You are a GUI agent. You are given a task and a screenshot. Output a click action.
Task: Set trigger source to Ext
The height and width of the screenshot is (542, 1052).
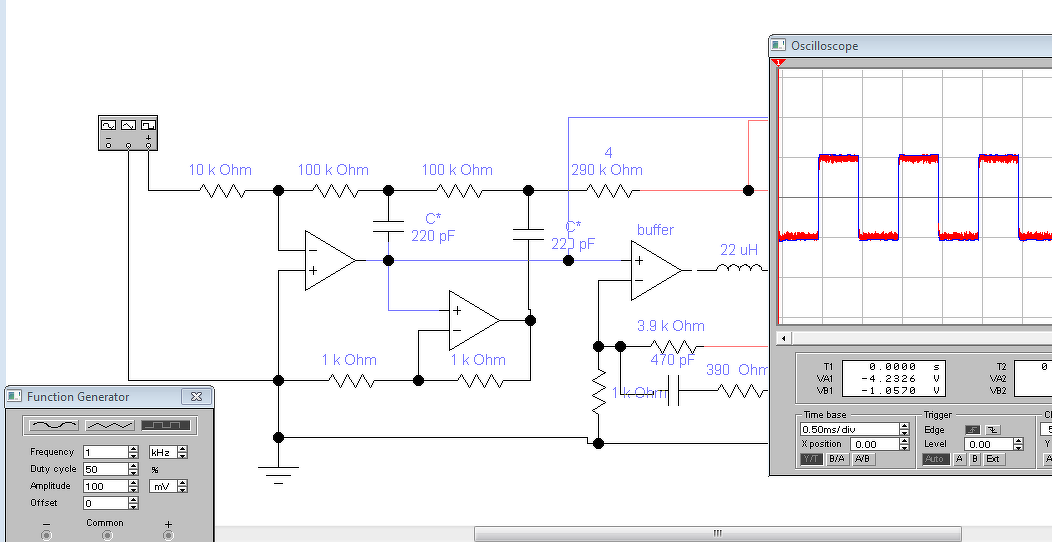click(992, 459)
